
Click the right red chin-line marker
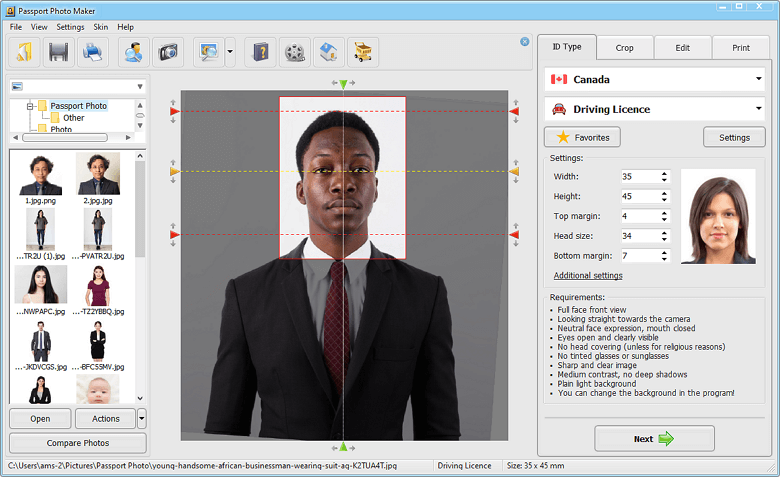point(514,235)
